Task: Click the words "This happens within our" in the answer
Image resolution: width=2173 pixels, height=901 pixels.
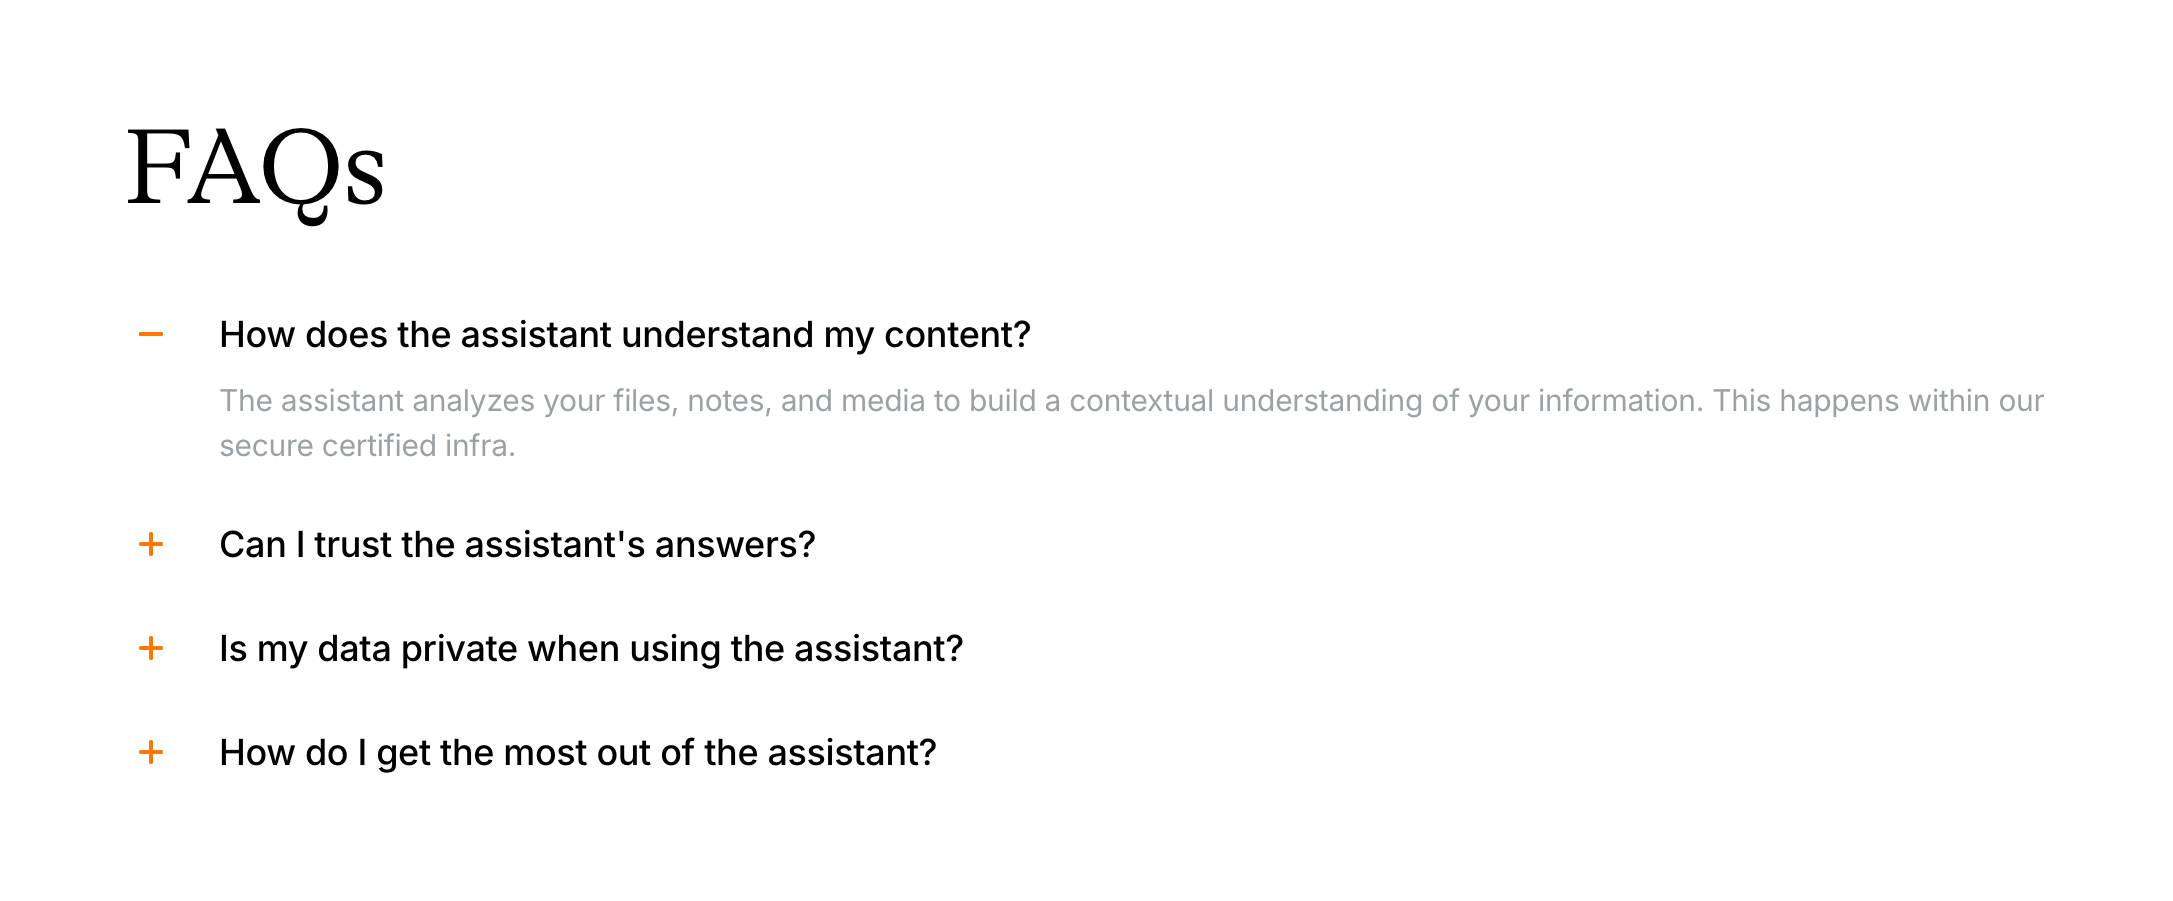Action: 1878,401
